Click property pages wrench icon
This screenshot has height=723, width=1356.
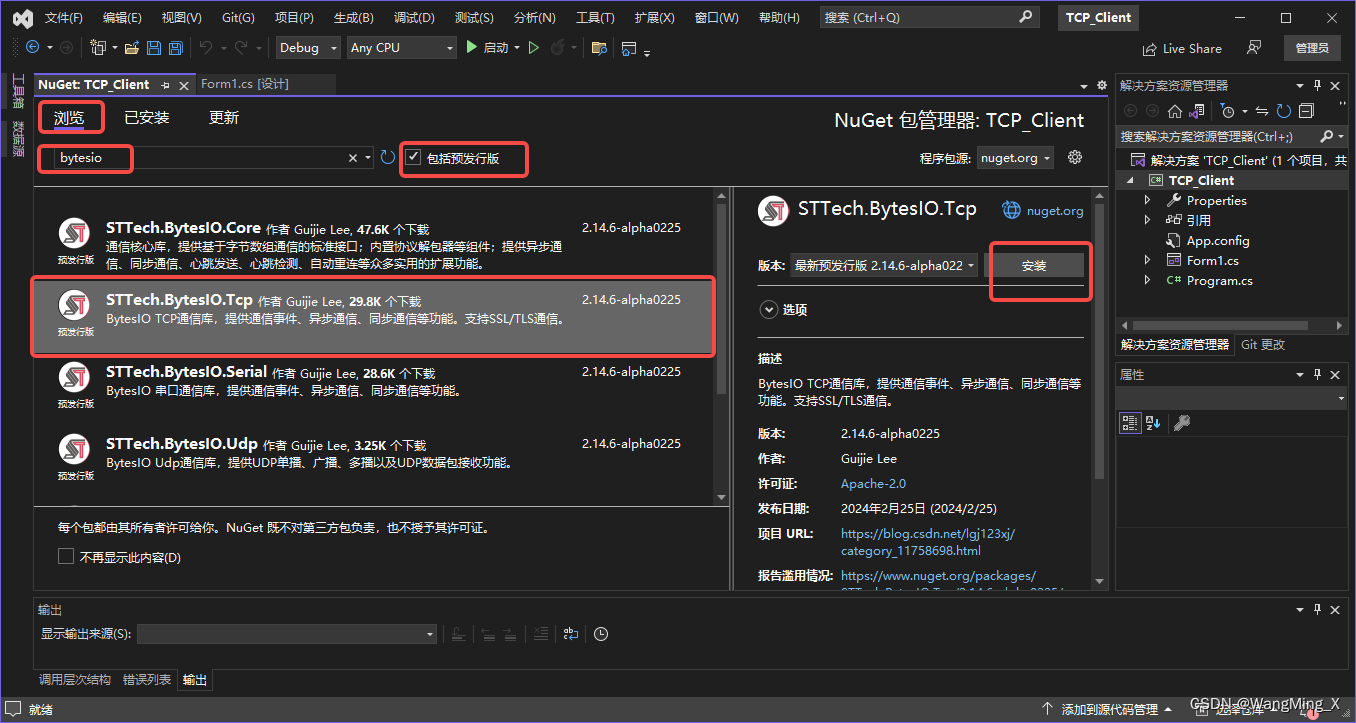(x=1181, y=423)
